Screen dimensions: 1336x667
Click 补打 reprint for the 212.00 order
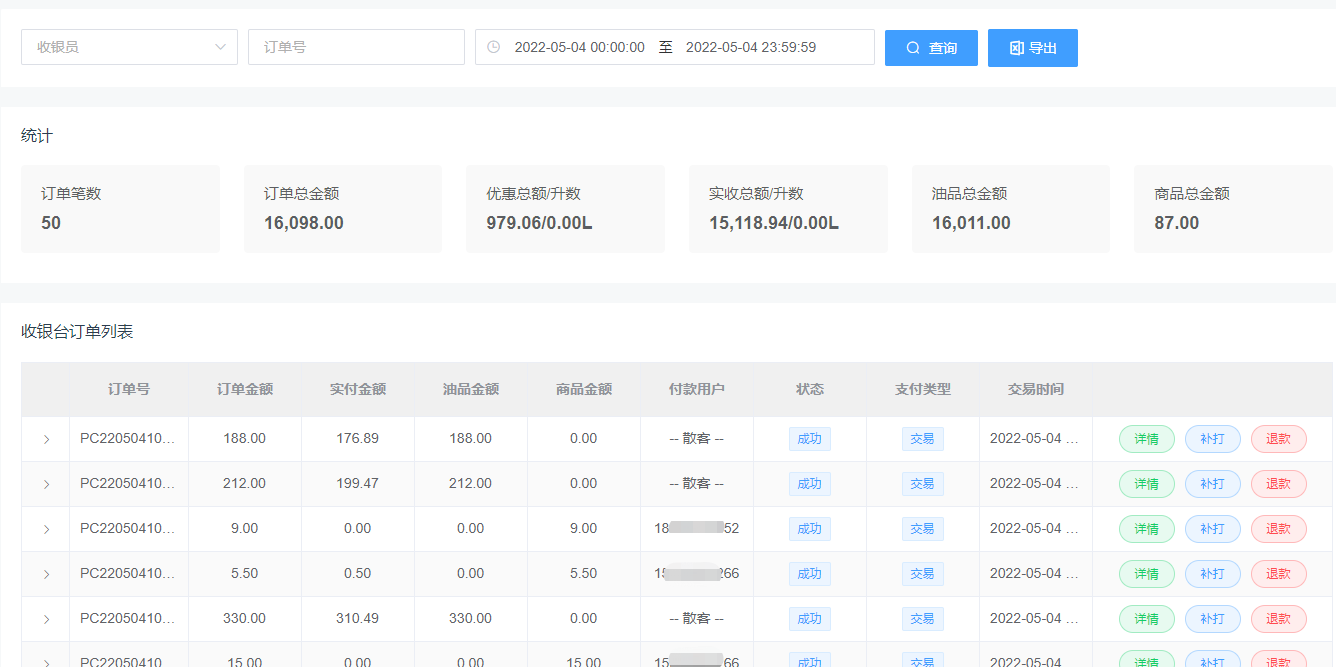tap(1213, 484)
